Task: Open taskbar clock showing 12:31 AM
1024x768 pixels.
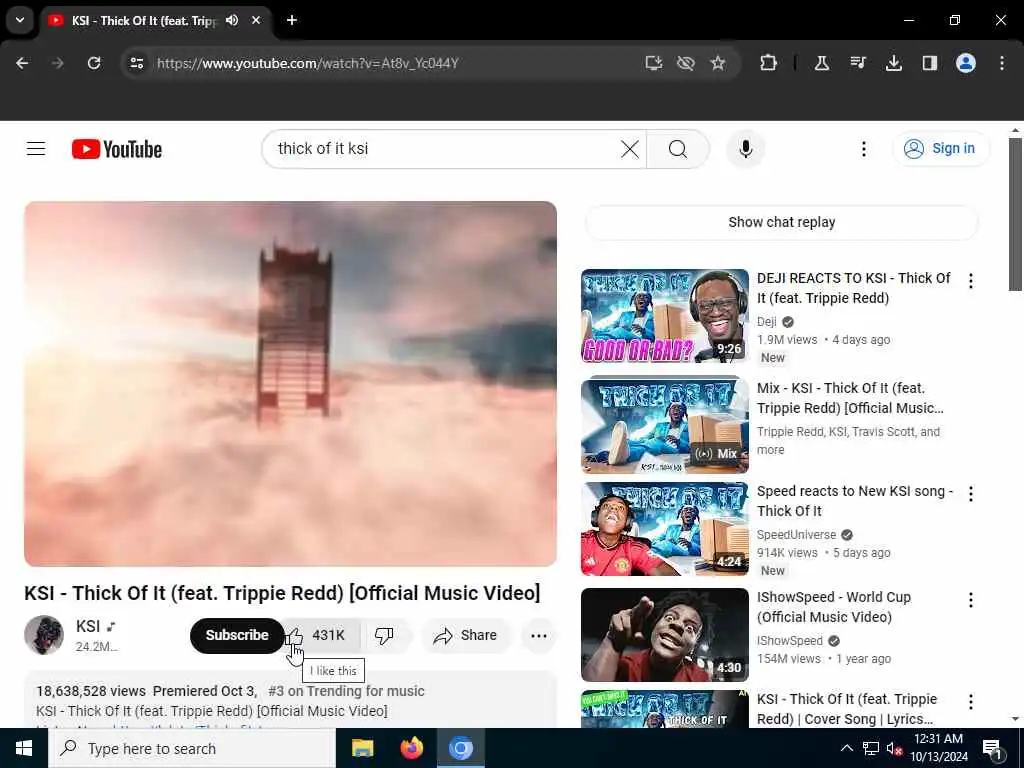Action: point(939,748)
